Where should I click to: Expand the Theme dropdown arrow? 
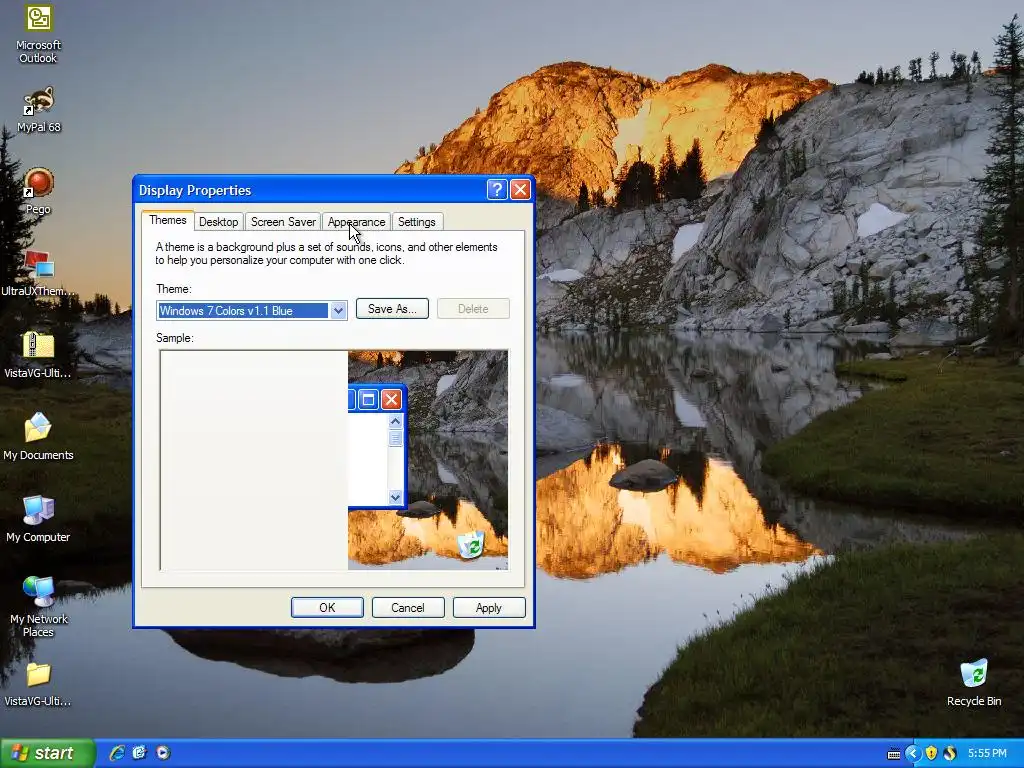click(x=338, y=311)
